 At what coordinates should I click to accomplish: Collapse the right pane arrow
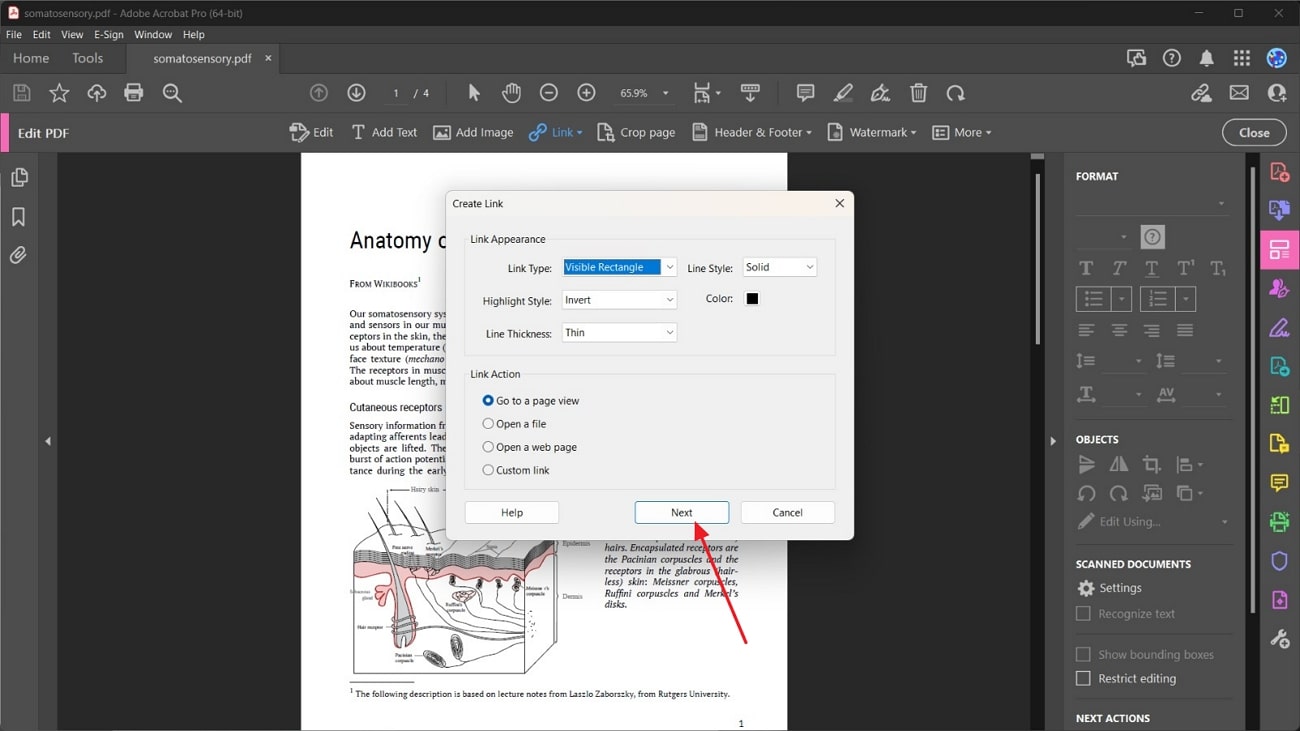click(x=1053, y=441)
